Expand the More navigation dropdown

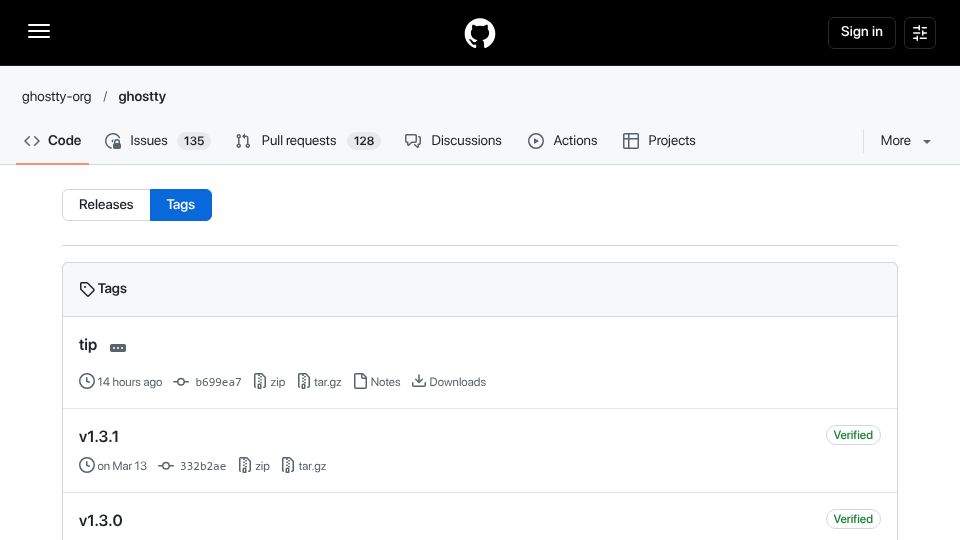[x=906, y=141]
